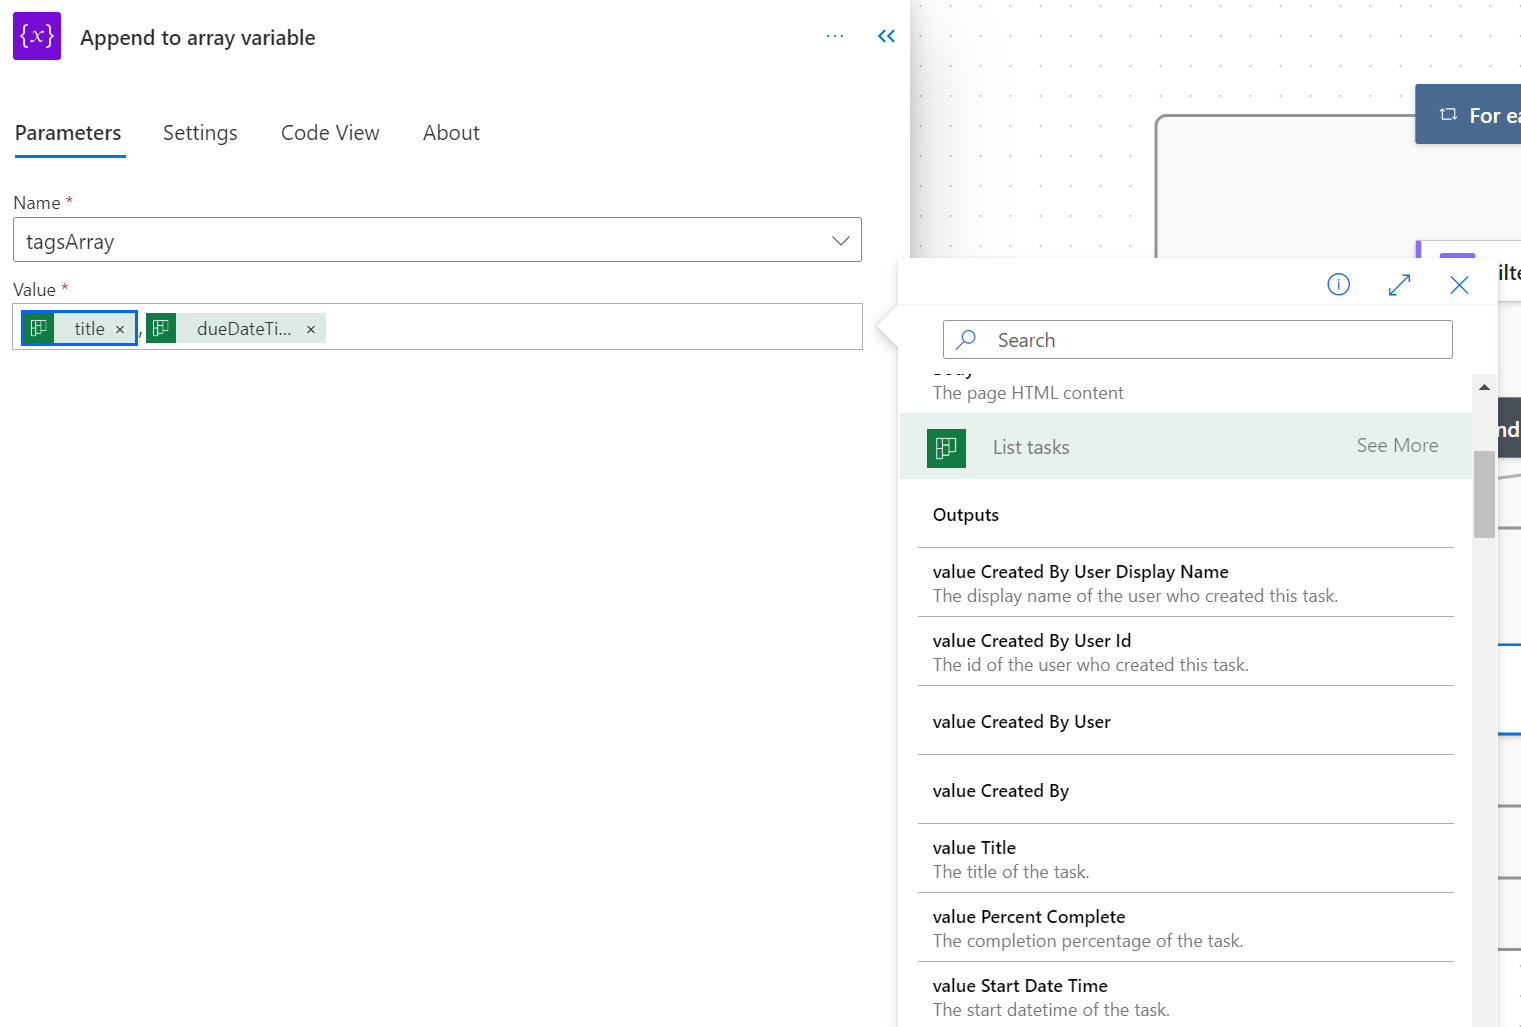Image resolution: width=1521 pixels, height=1027 pixels.
Task: Open the About tab
Action: (451, 133)
